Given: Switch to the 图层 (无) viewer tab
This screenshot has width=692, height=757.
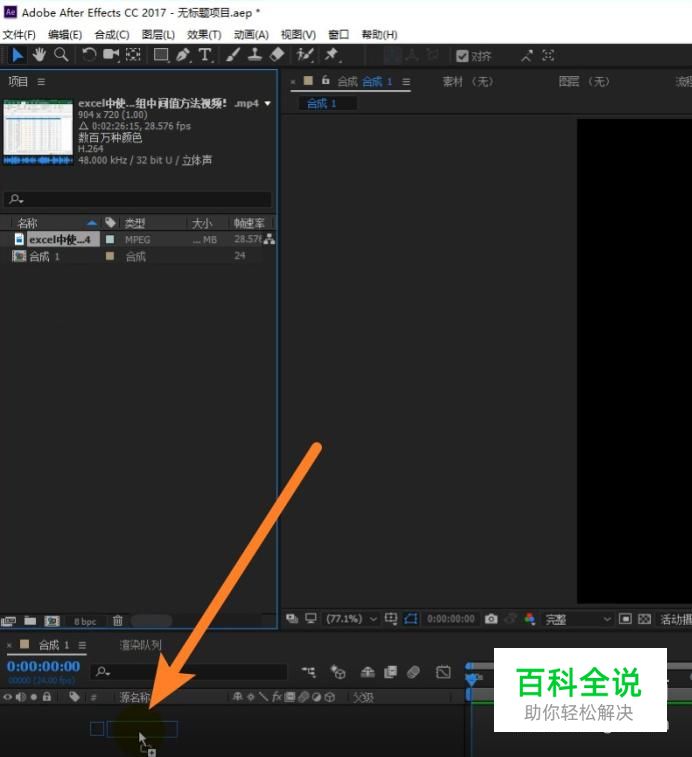Looking at the screenshot, I should click(584, 82).
